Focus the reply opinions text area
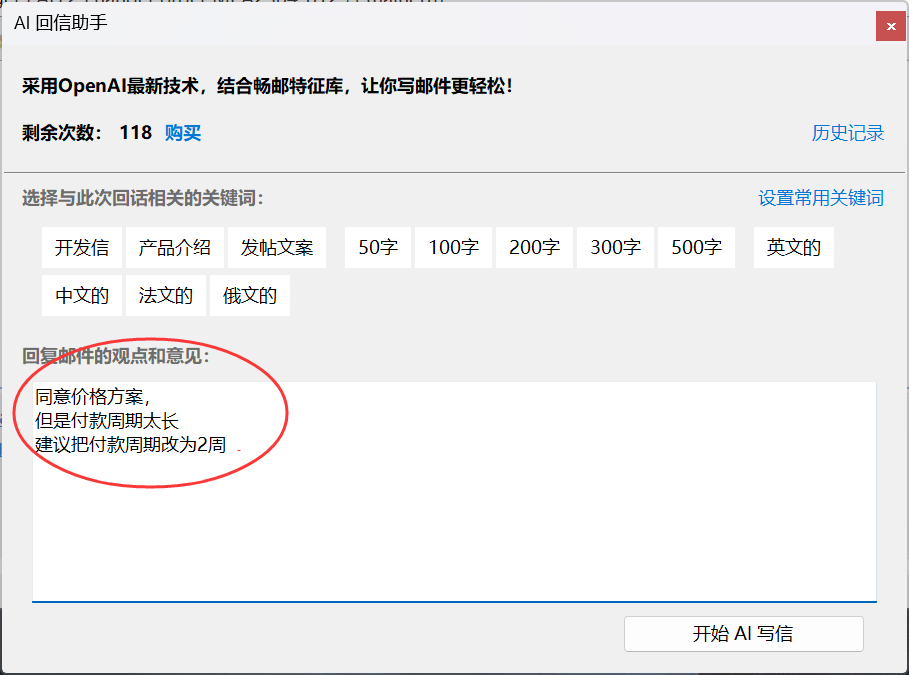The height and width of the screenshot is (675, 909). (454, 492)
